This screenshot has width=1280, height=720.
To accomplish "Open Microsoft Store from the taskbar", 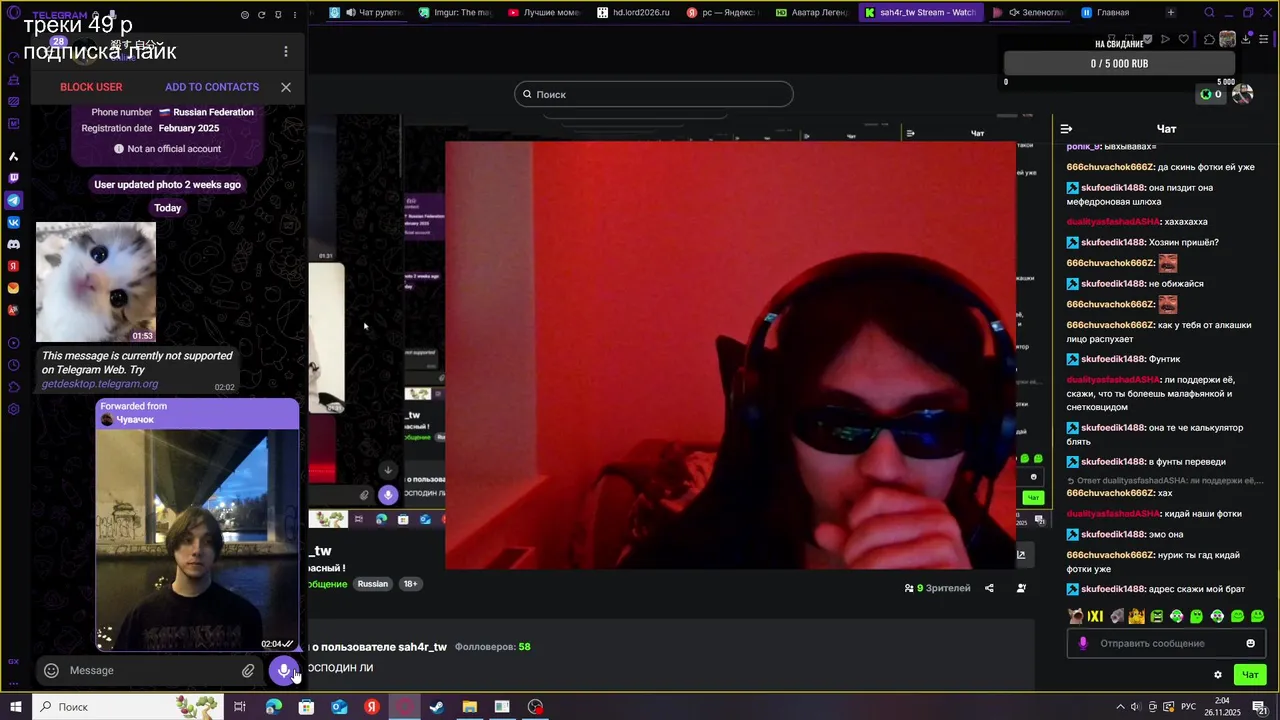I will coord(306,707).
